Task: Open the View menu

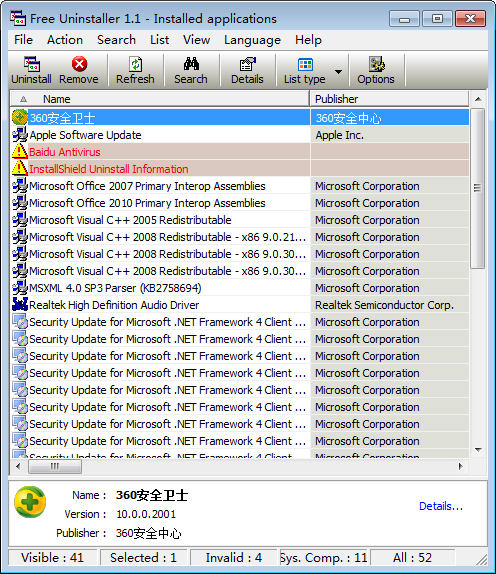Action: tap(197, 40)
